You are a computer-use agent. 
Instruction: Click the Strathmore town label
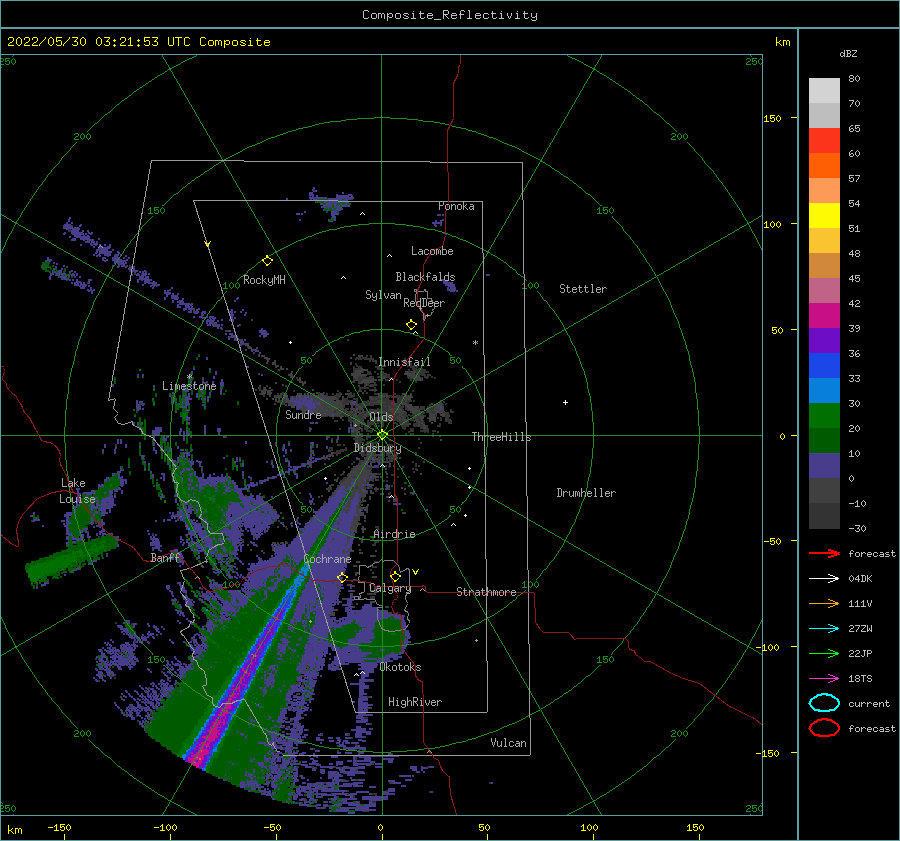[x=486, y=592]
